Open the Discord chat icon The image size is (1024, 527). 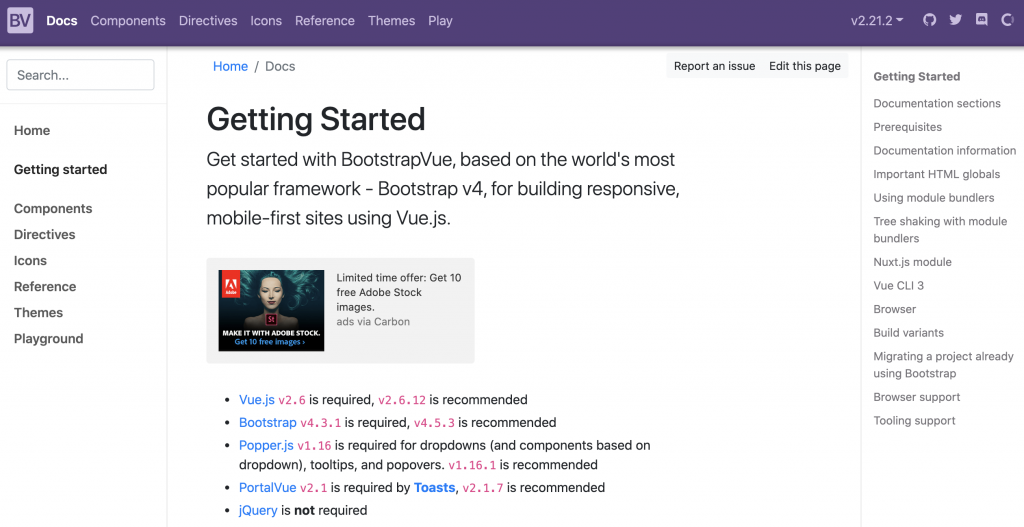click(x=982, y=20)
